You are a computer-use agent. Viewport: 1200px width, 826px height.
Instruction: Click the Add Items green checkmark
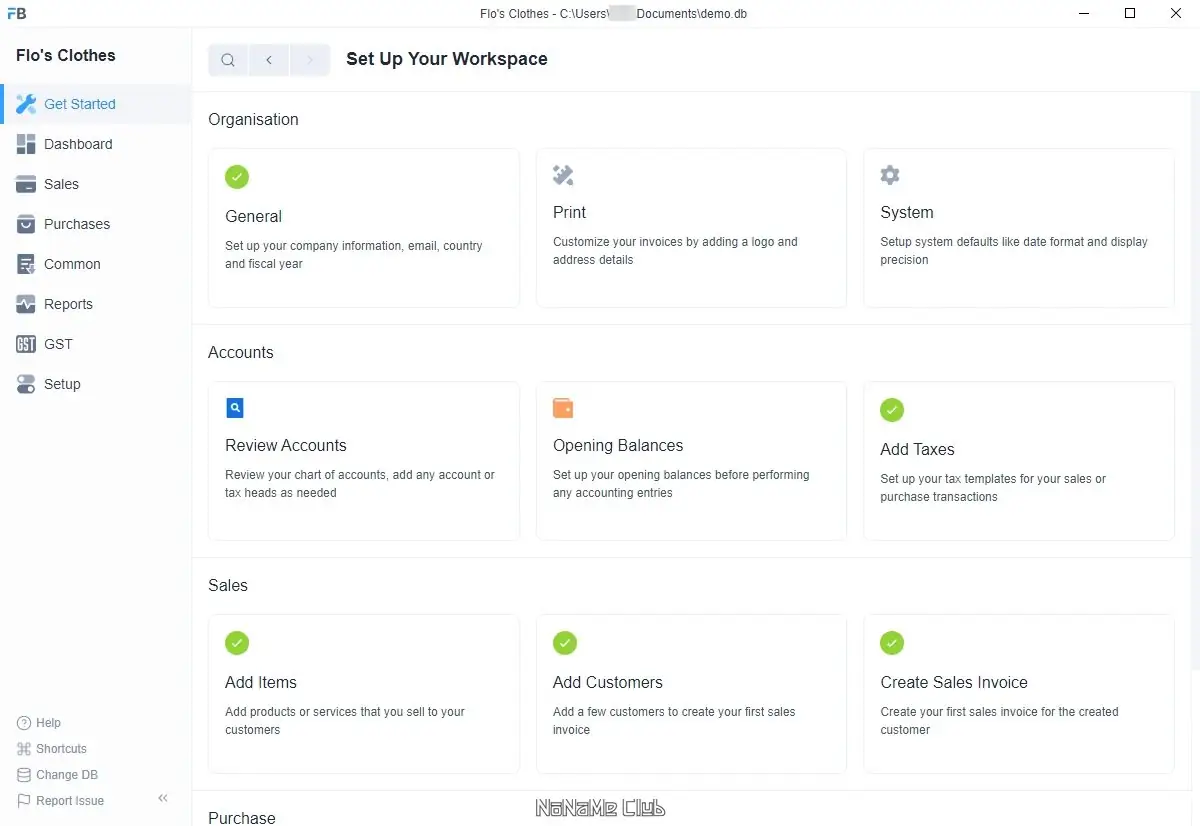pos(237,643)
